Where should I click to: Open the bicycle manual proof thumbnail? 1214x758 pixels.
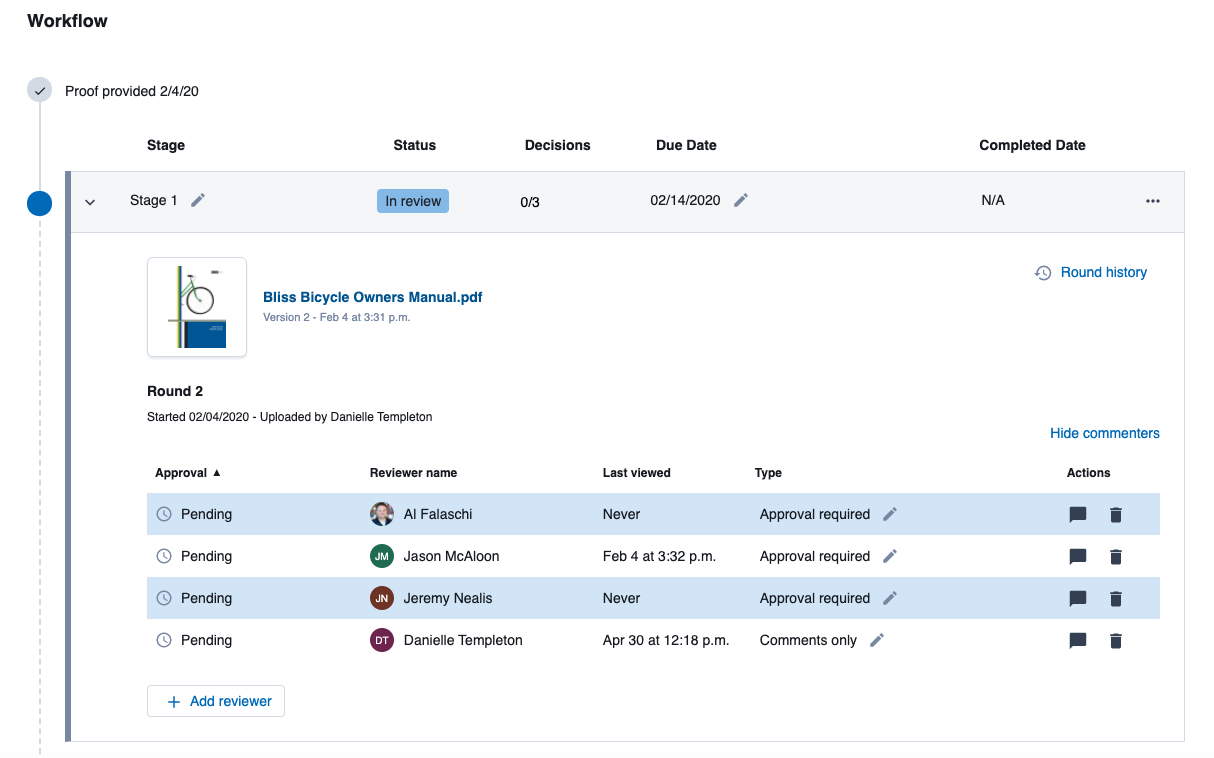pyautogui.click(x=197, y=307)
